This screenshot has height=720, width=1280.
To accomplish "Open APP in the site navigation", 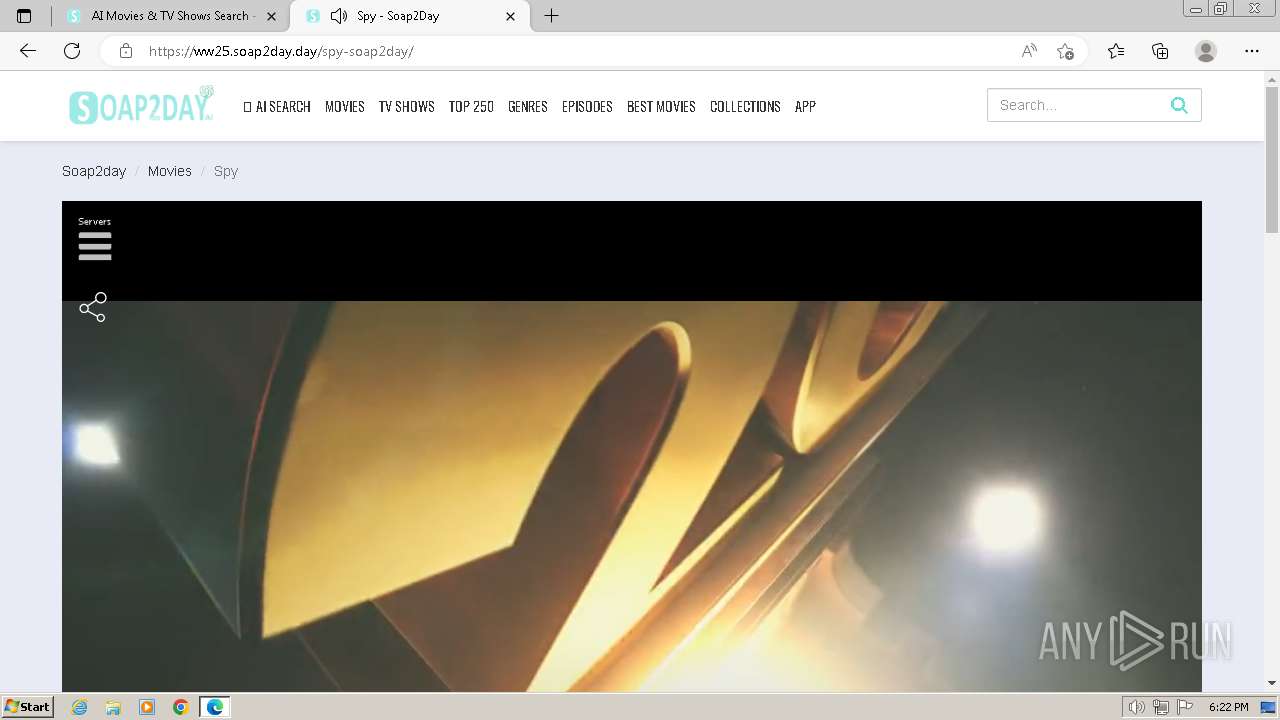I will [x=805, y=106].
